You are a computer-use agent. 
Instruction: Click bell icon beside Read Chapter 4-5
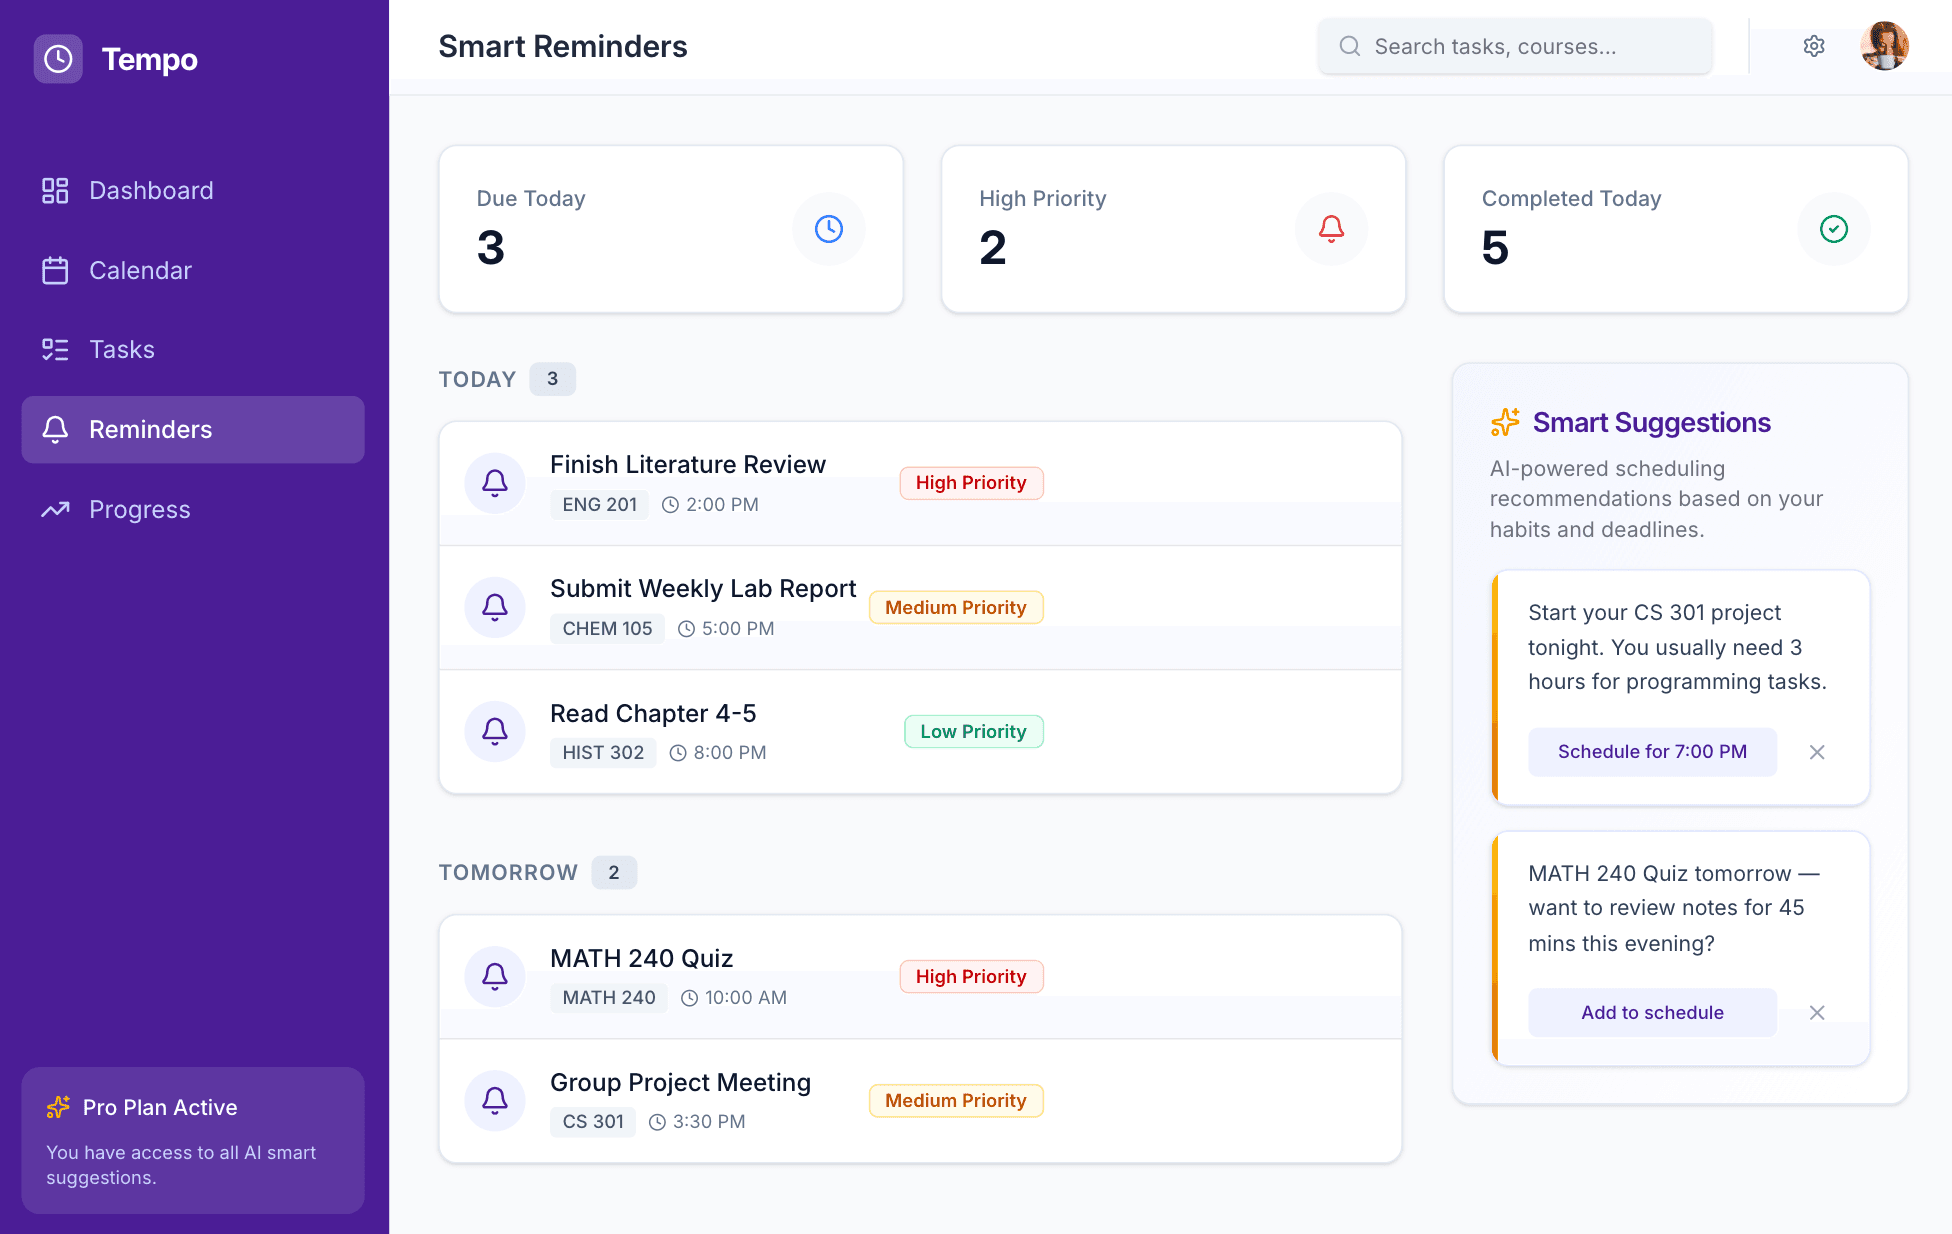point(495,731)
